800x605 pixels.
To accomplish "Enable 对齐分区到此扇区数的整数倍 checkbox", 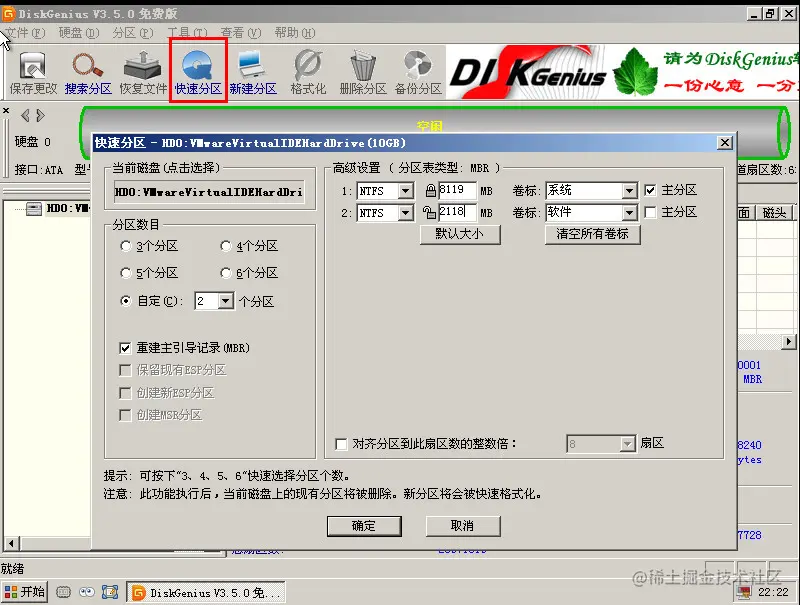I will [x=341, y=444].
